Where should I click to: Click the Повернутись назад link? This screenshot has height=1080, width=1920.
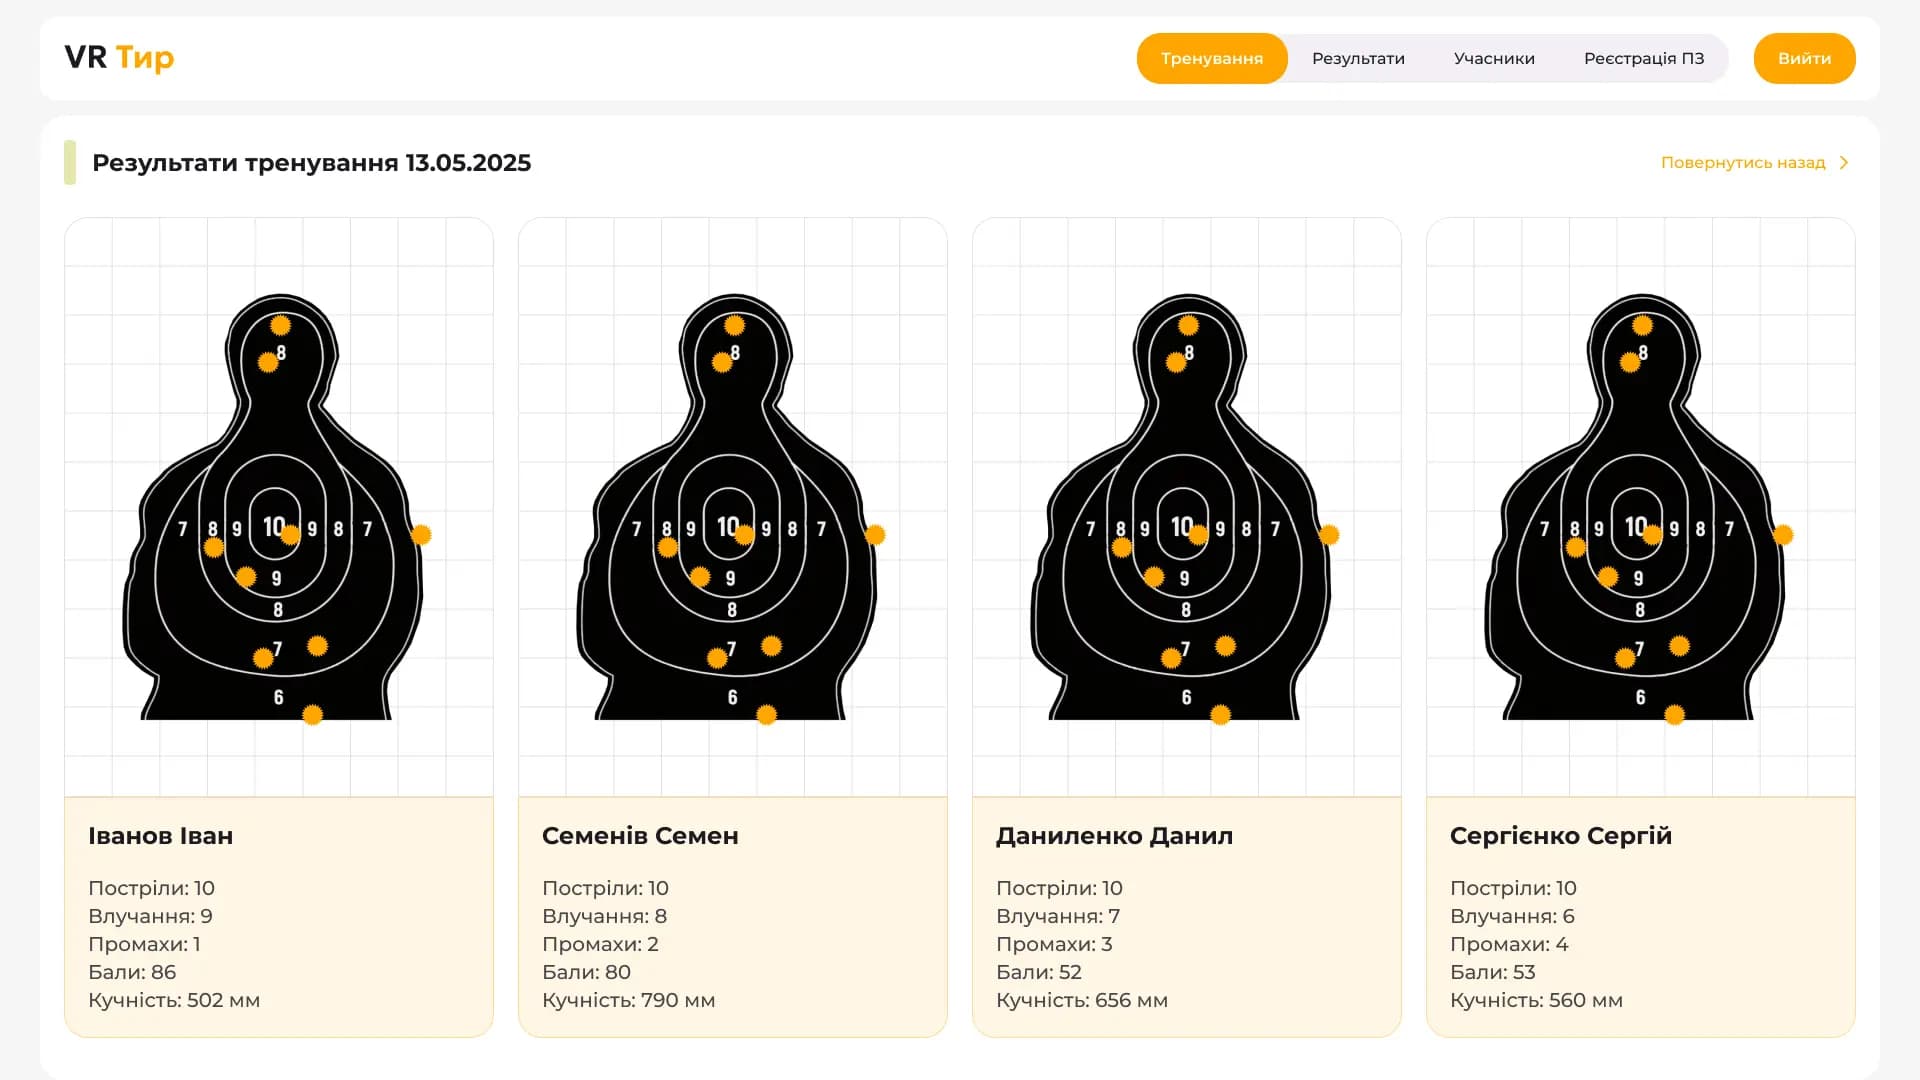coord(1742,163)
